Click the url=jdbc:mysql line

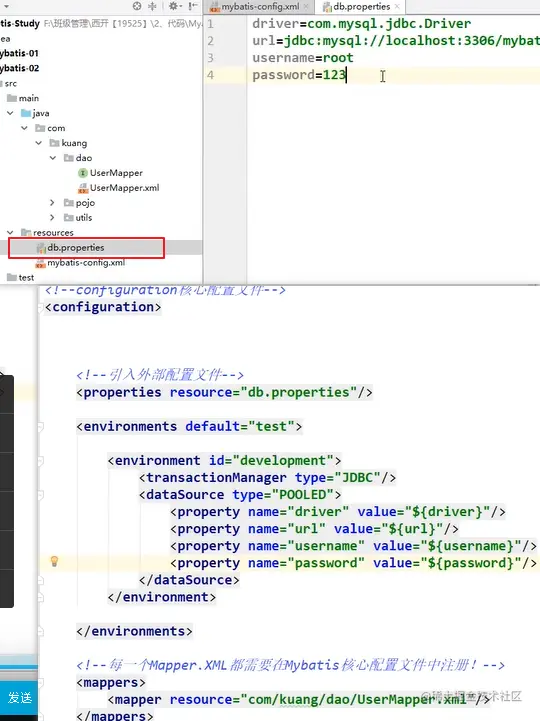point(396,40)
